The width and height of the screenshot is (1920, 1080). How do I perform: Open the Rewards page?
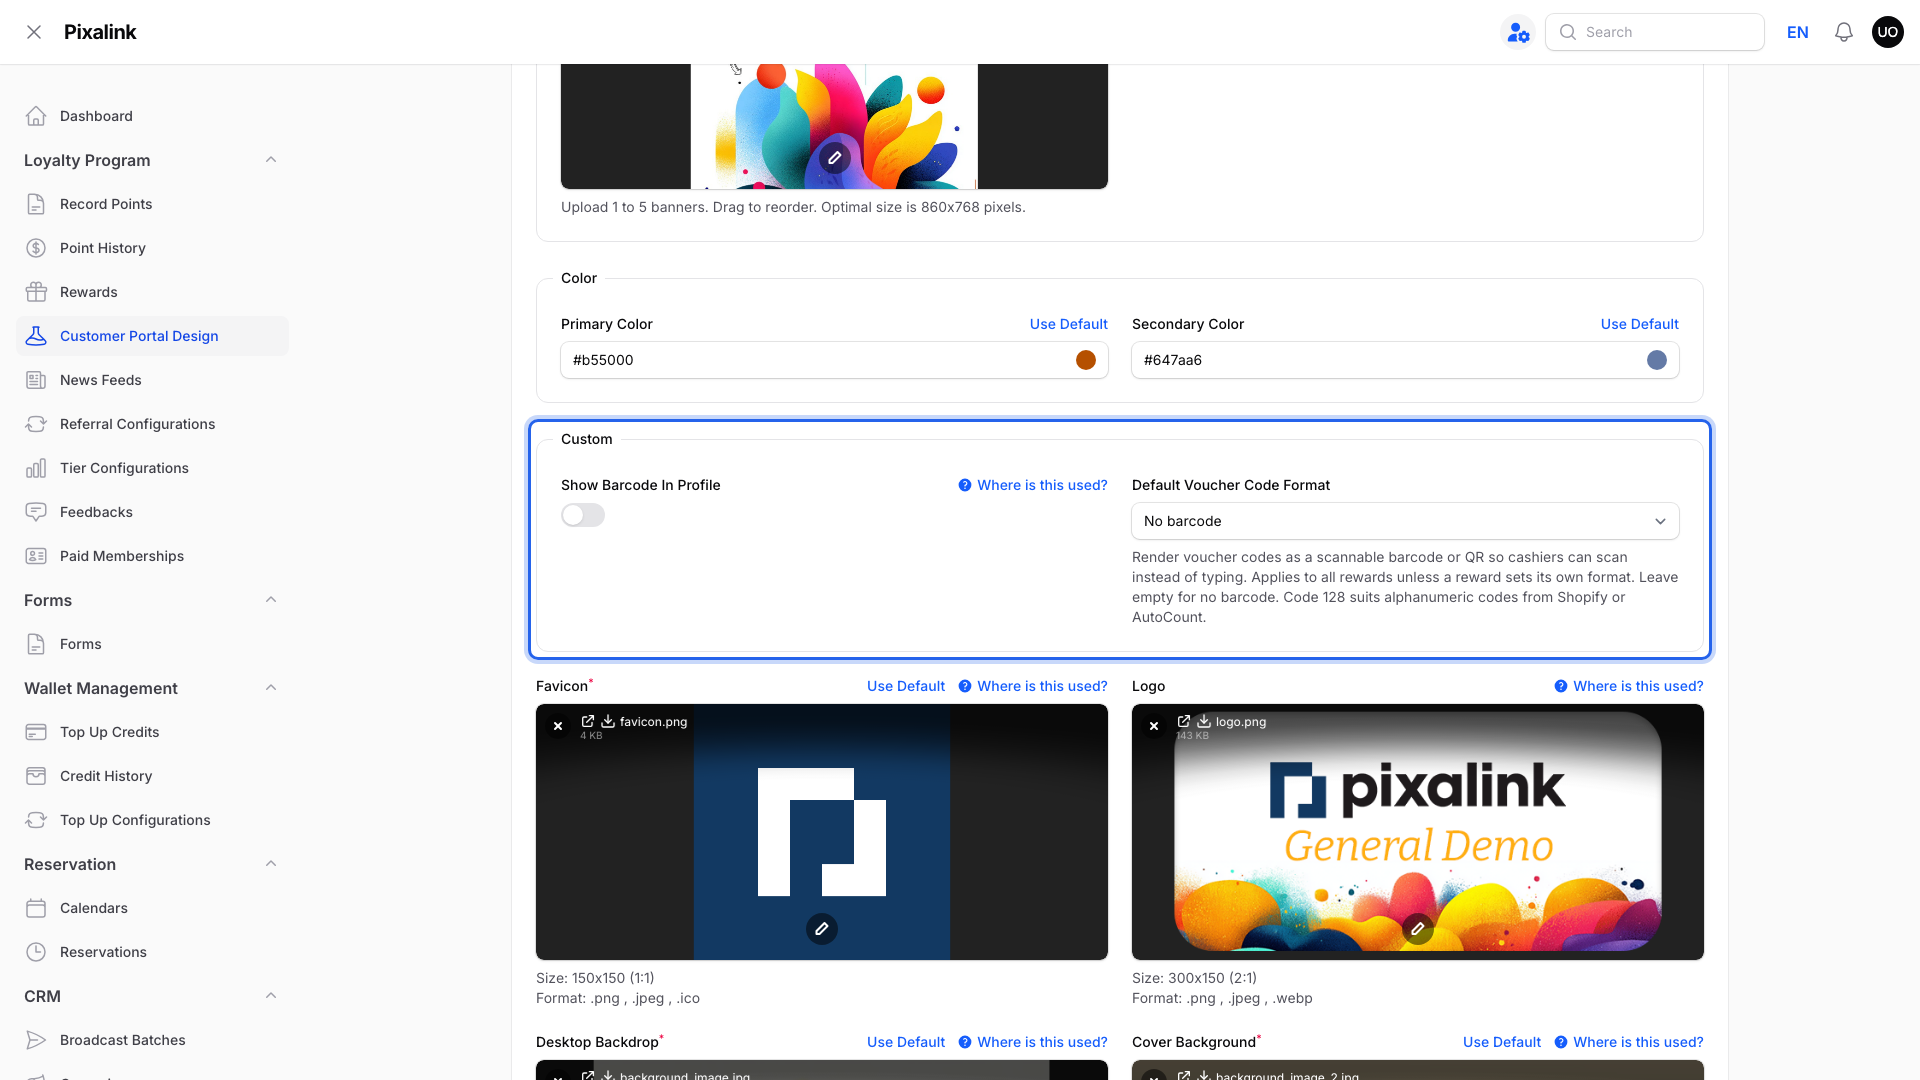click(152, 292)
